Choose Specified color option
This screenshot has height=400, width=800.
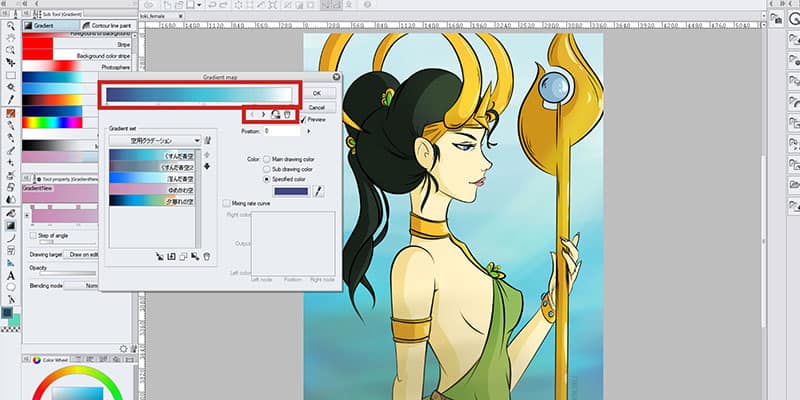coord(266,179)
